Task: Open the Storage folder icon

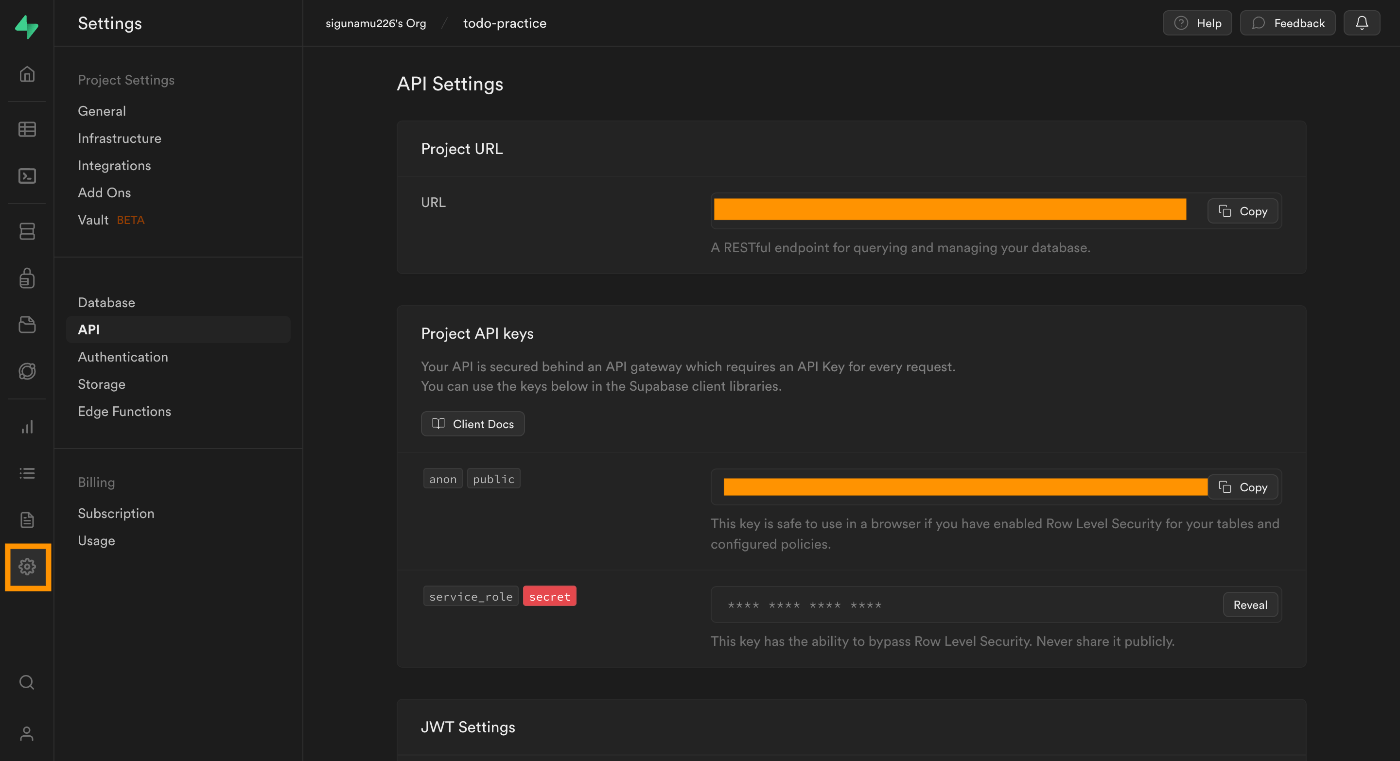Action: [x=27, y=325]
